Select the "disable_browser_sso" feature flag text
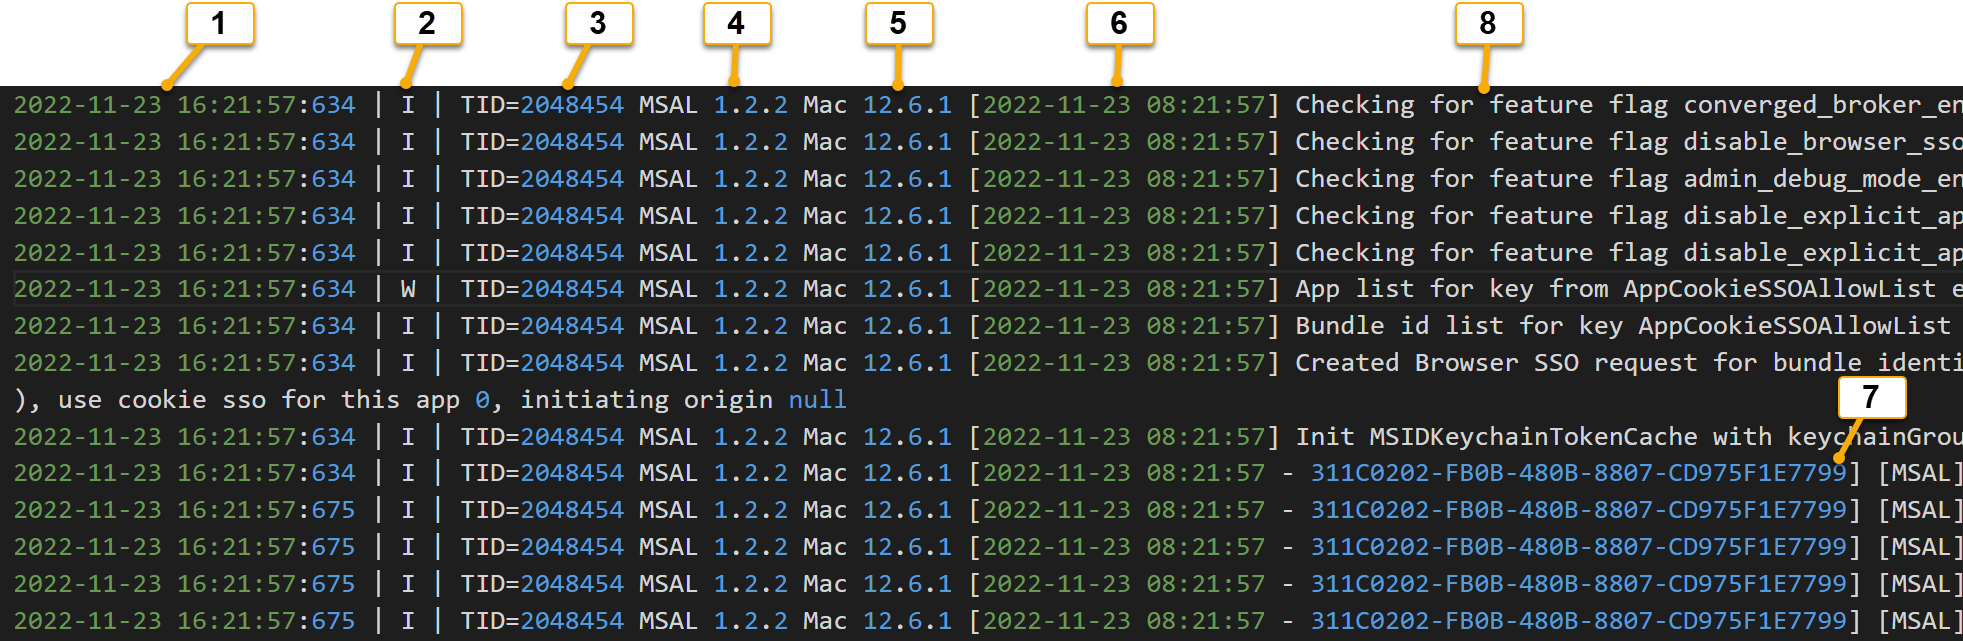The image size is (1963, 641). [1823, 142]
